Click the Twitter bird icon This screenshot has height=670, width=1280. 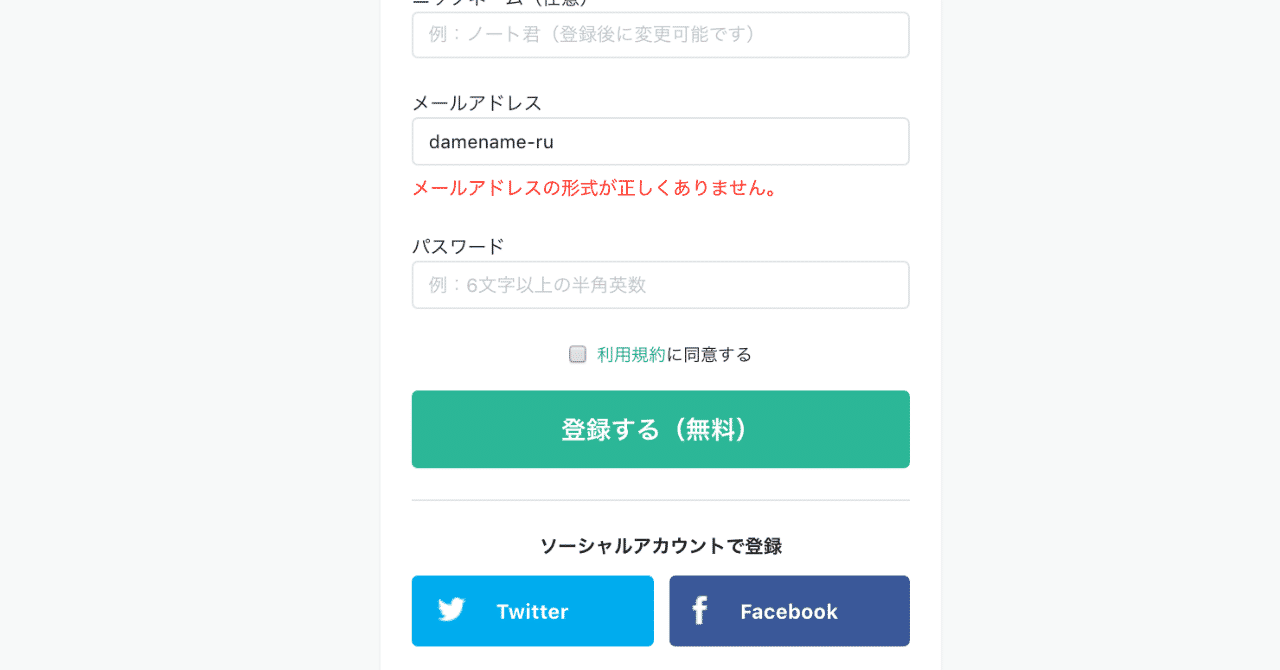tap(451, 610)
